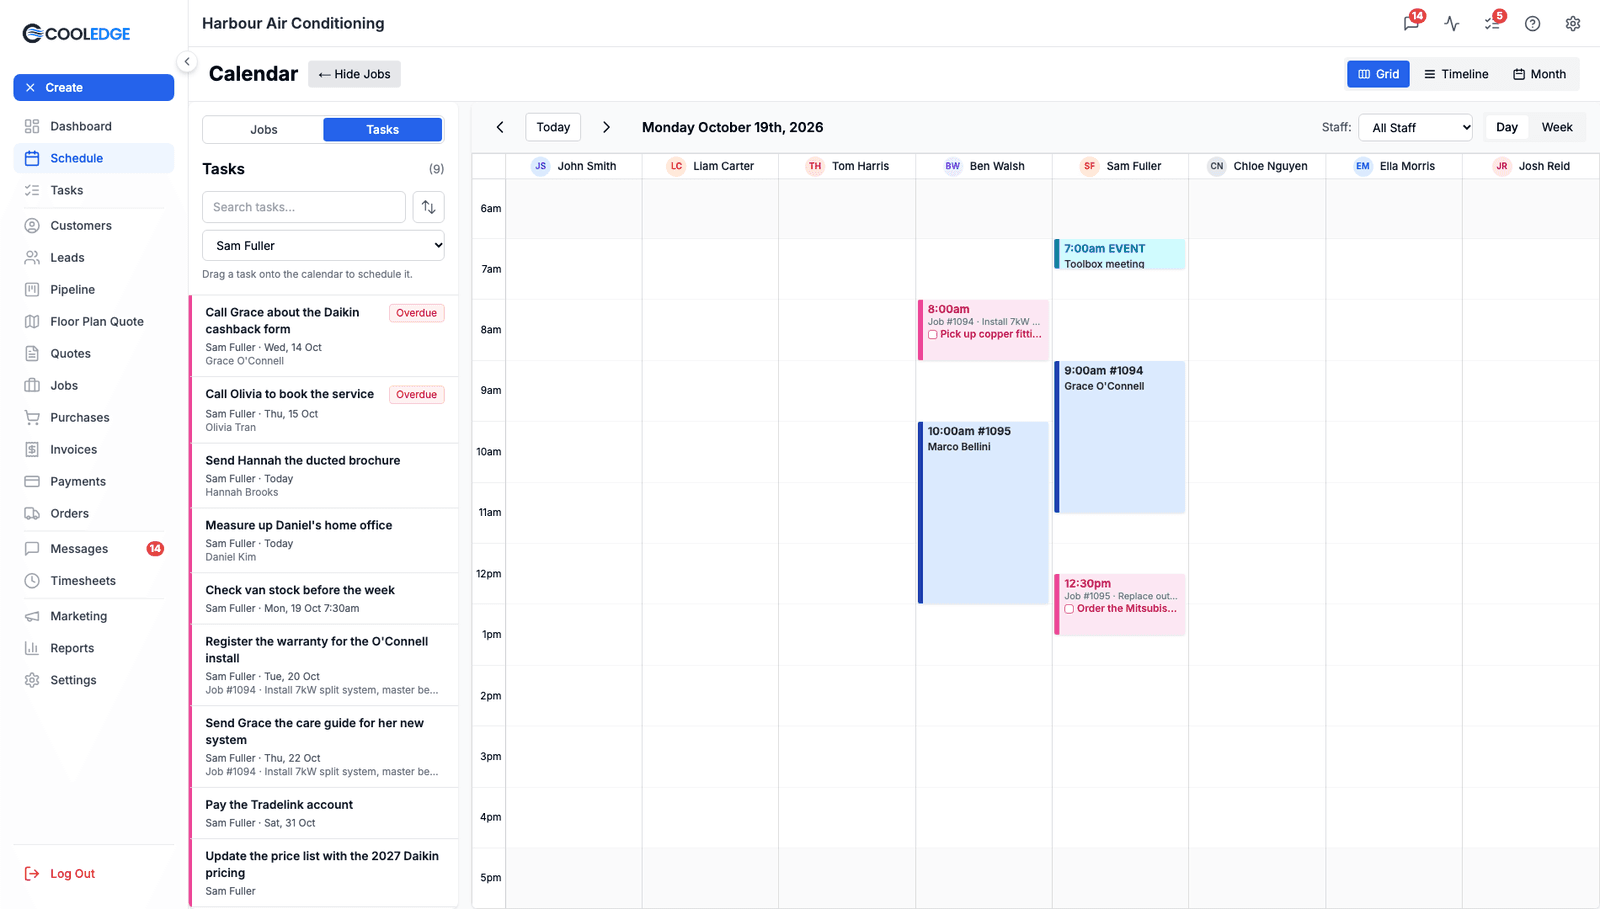Image resolution: width=1600 pixels, height=909 pixels.
Task: Select the Measure up Daniel's home office task
Action: [324, 541]
